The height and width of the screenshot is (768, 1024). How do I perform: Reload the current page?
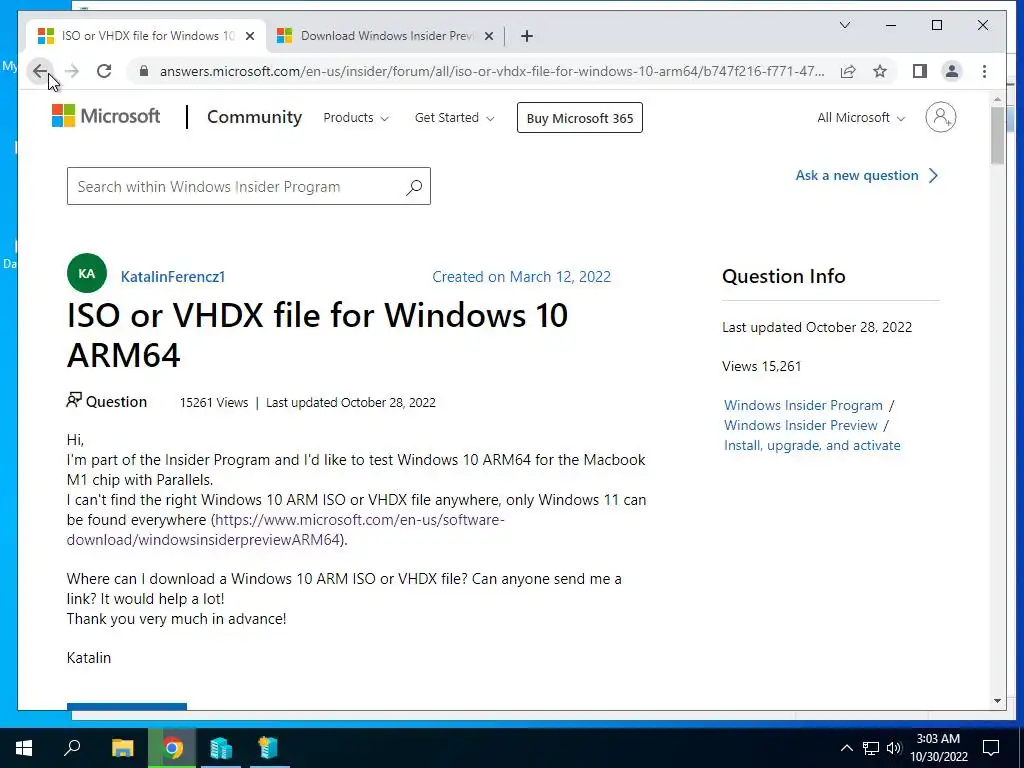104,71
